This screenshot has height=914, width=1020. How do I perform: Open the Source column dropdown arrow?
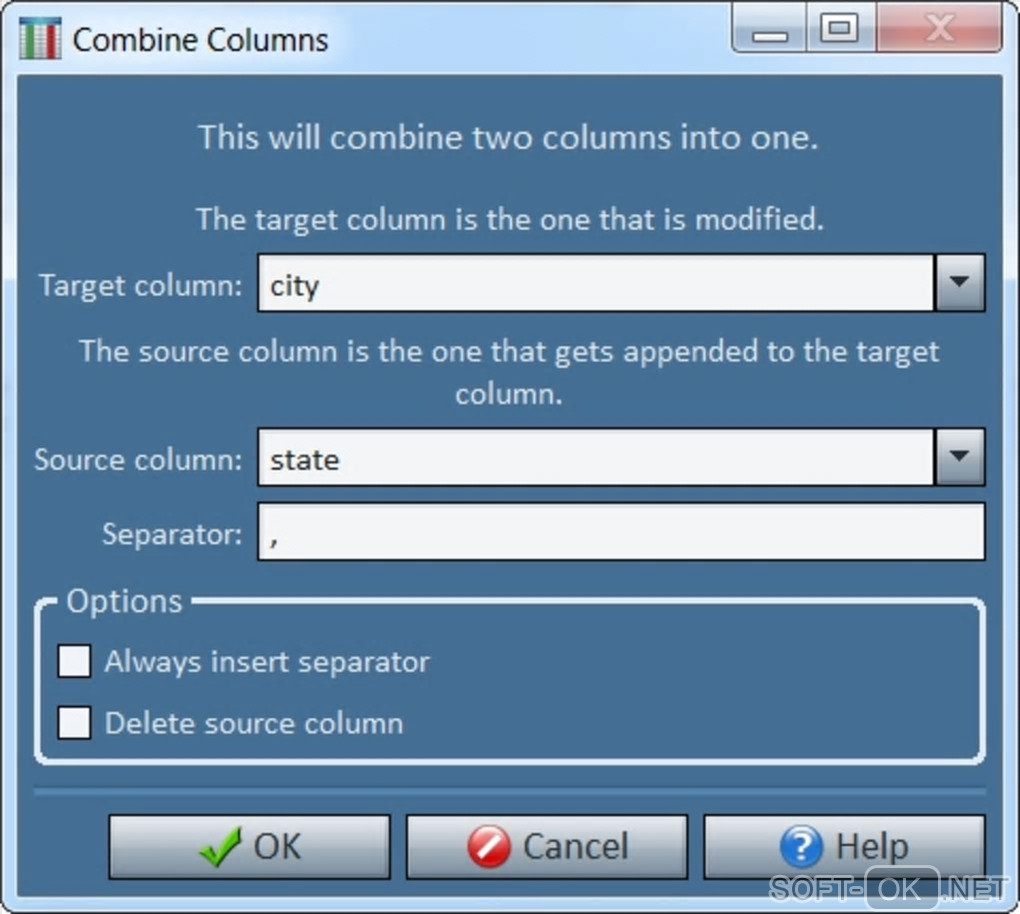coord(959,457)
